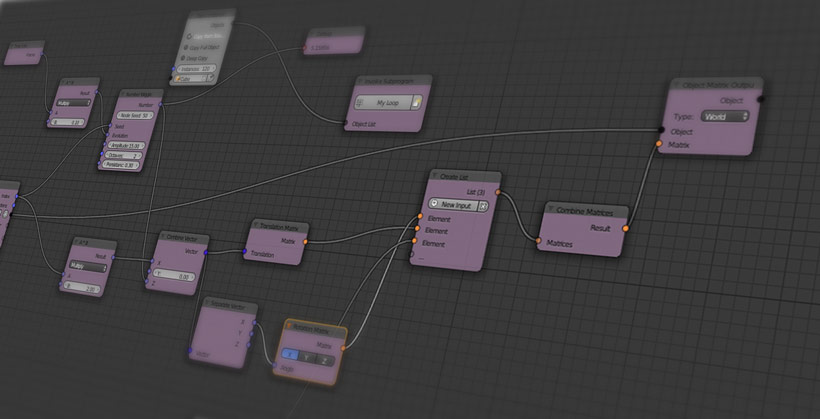Click Vector input socket on Separate Vector
The image size is (820, 419).
point(190,350)
